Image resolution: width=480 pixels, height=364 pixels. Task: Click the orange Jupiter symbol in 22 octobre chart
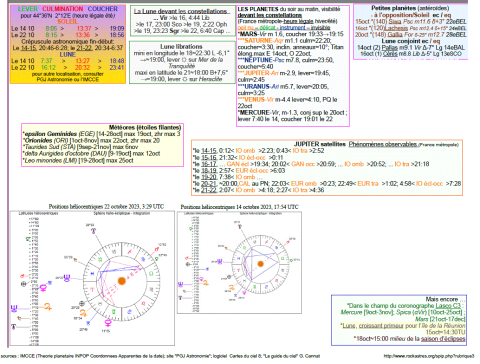point(48,307)
